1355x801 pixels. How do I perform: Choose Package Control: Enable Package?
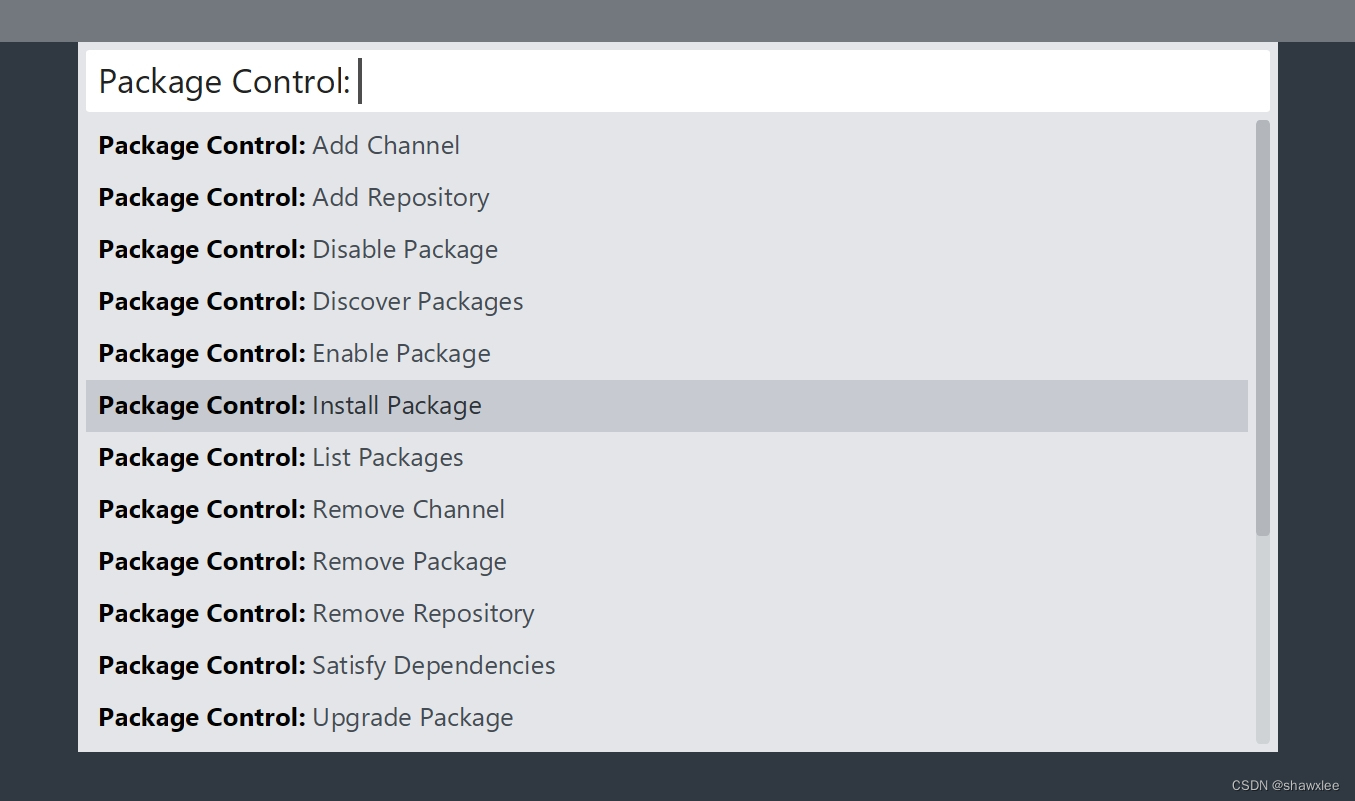[x=667, y=354]
